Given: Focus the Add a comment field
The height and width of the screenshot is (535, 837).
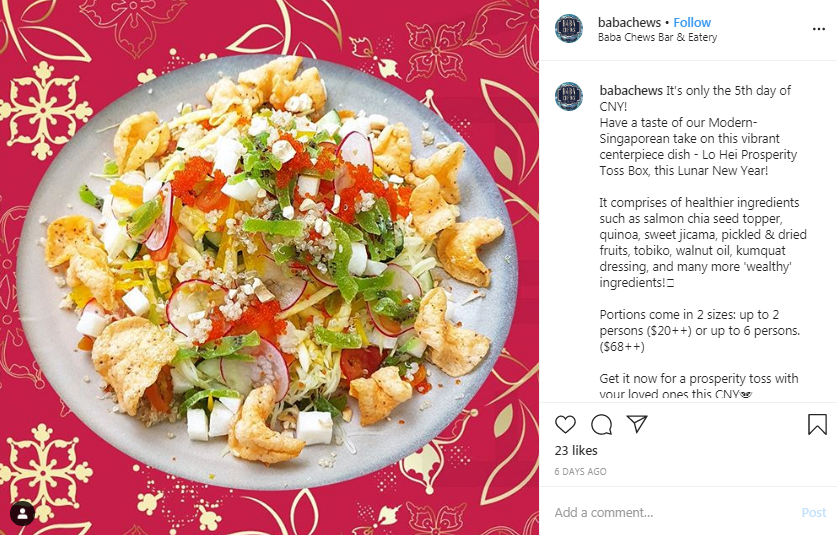Looking at the screenshot, I should (x=673, y=513).
